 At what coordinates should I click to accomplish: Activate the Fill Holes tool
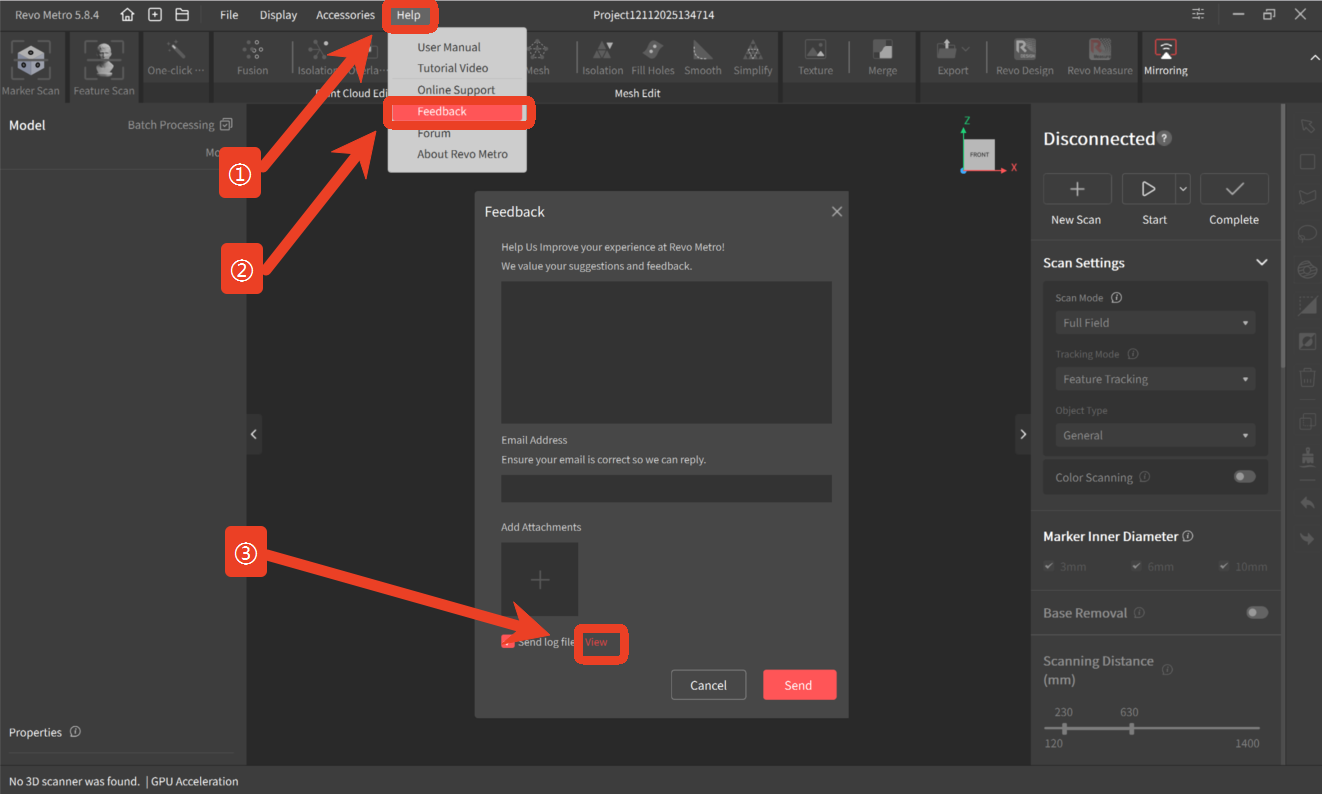(x=653, y=57)
